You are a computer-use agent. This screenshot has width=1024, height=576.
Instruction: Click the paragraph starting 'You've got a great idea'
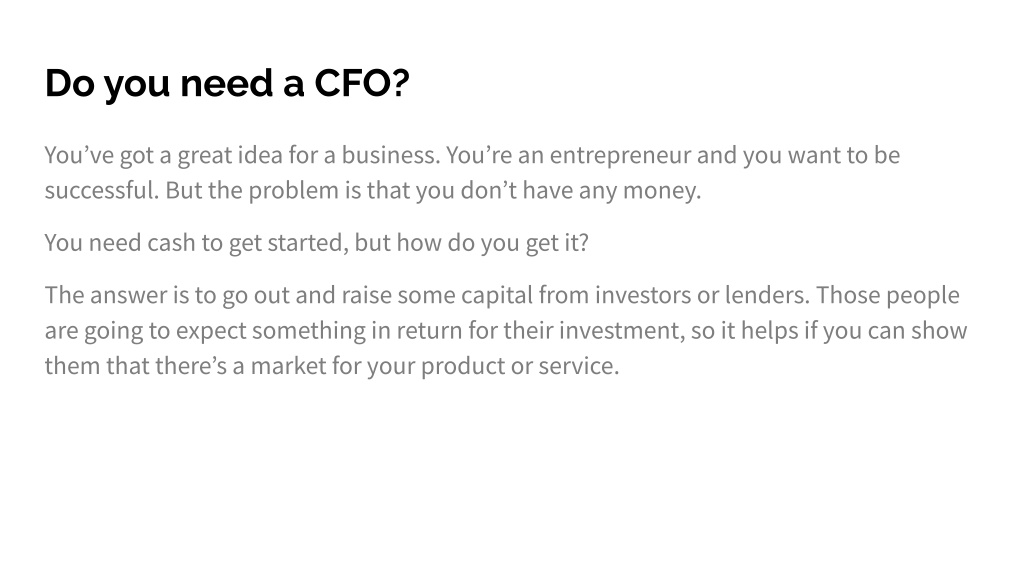tap(472, 172)
